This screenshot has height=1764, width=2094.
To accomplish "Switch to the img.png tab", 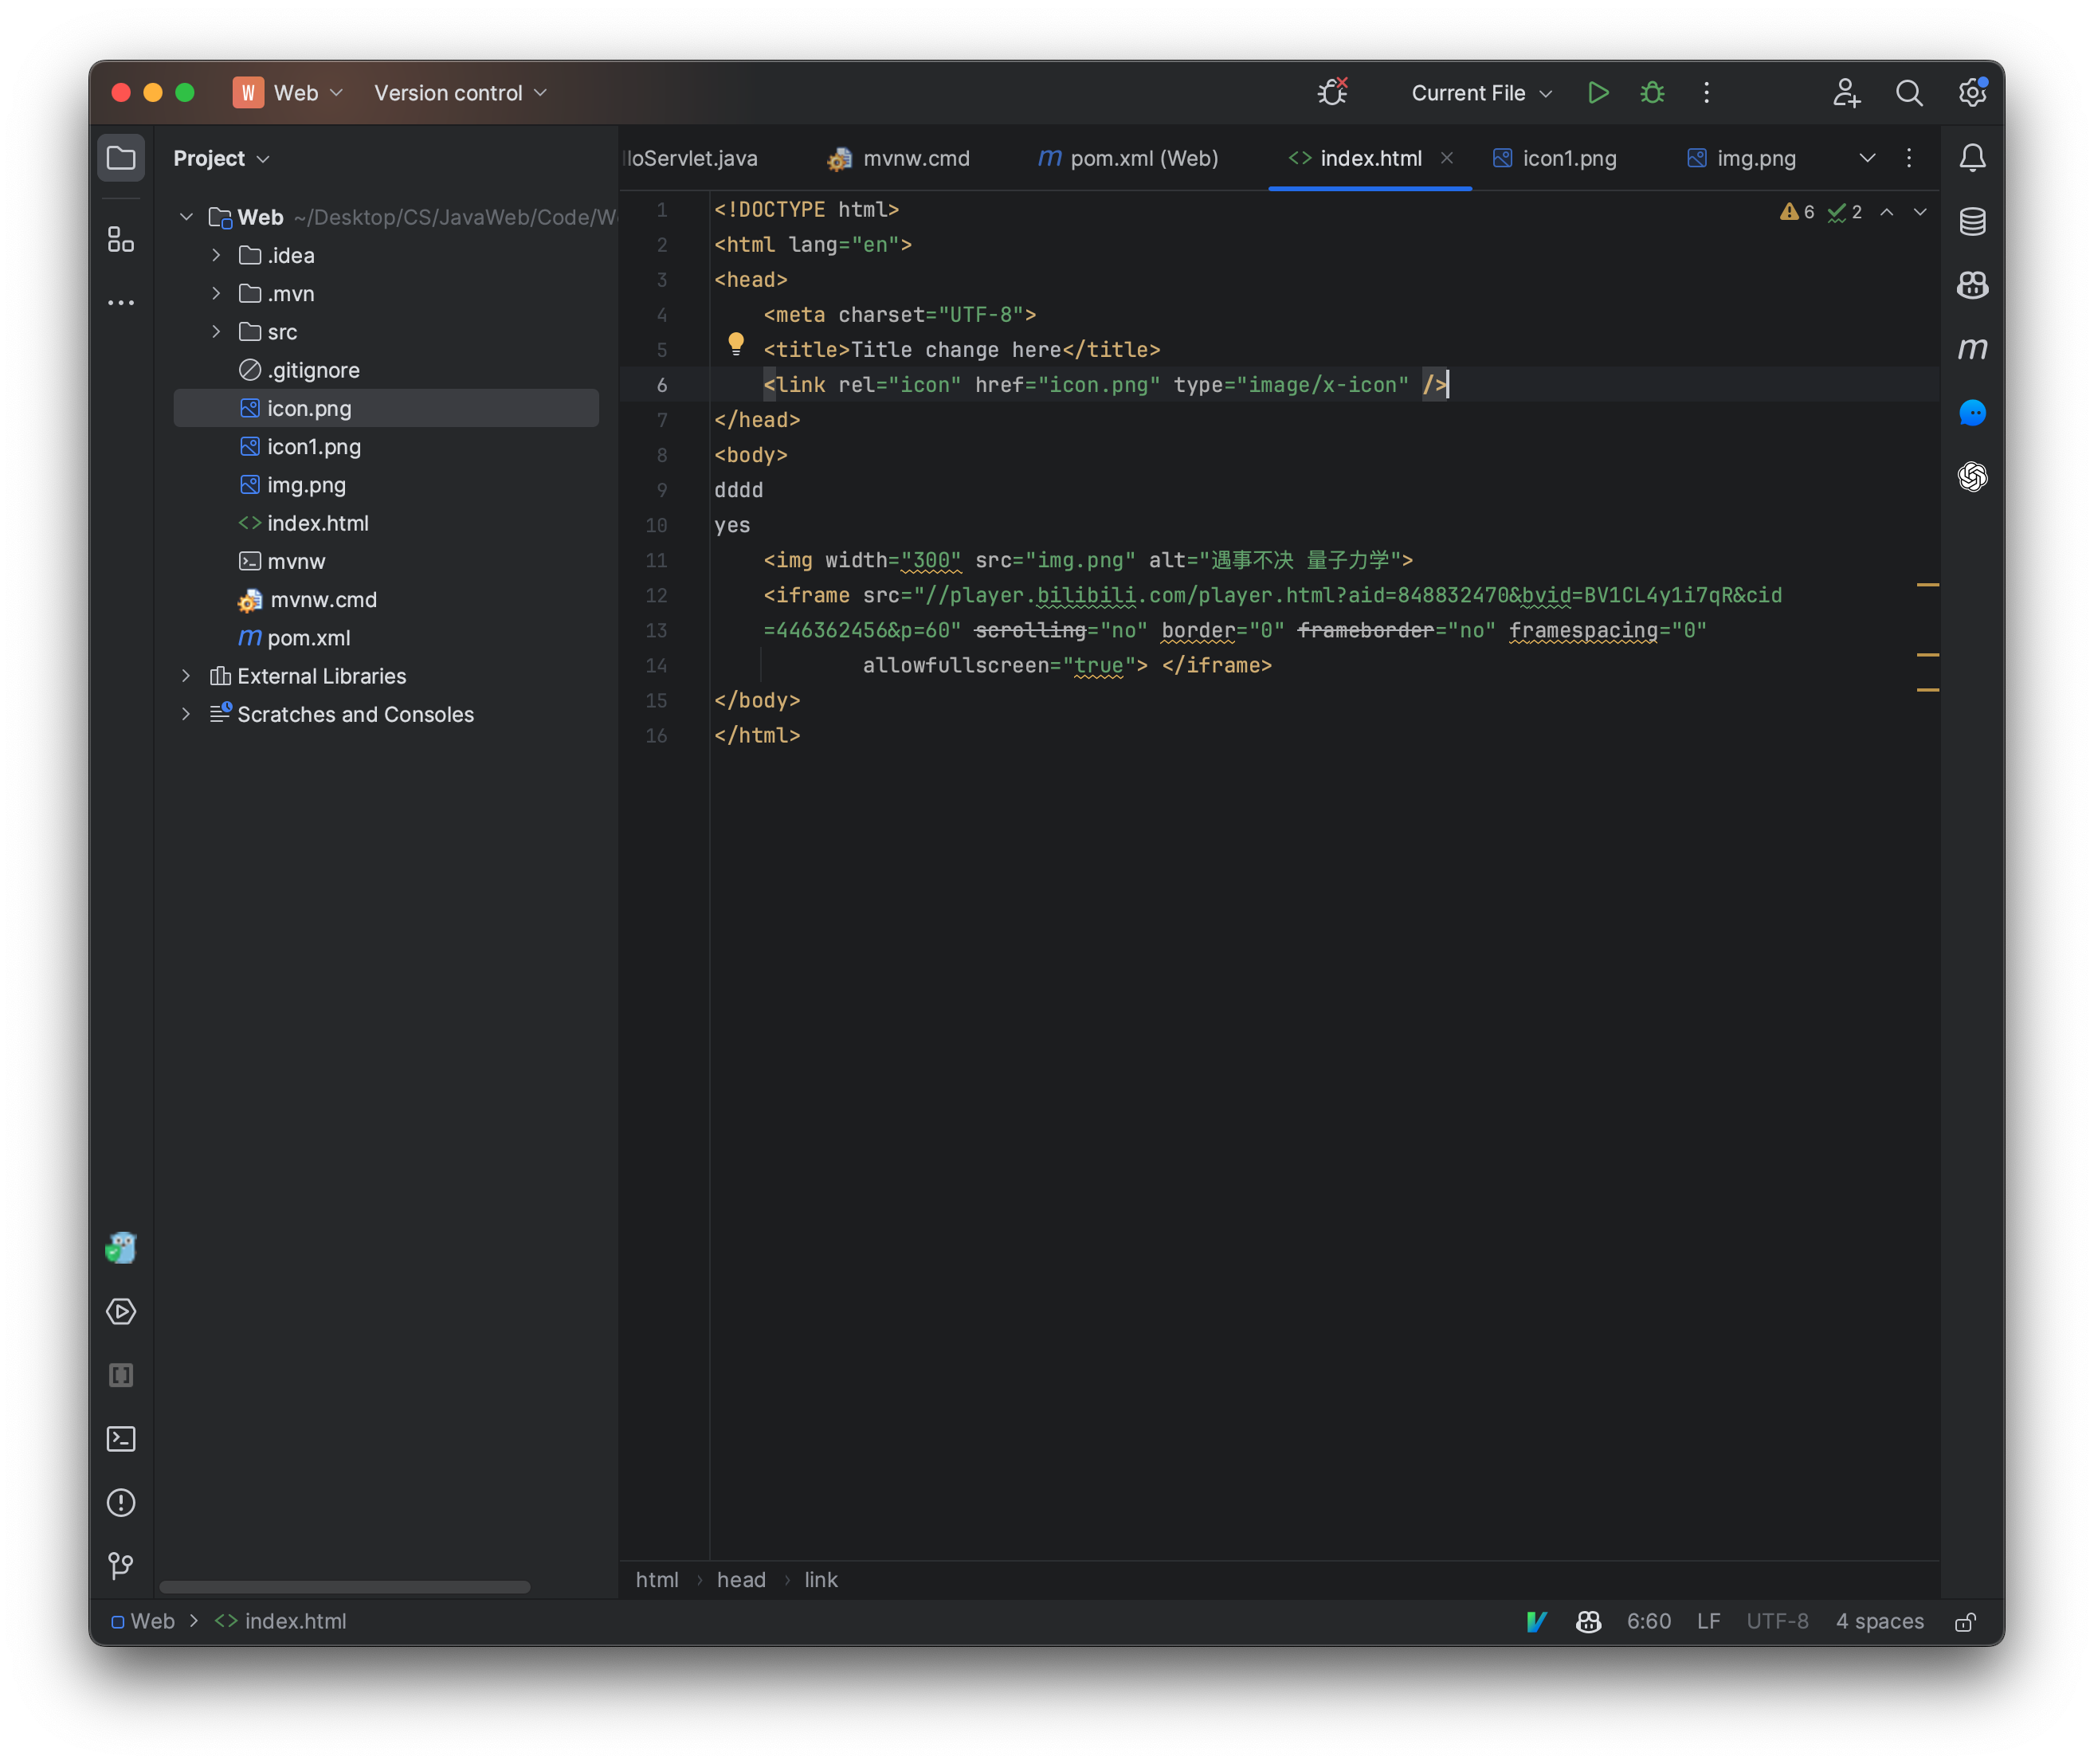I will pos(1742,158).
